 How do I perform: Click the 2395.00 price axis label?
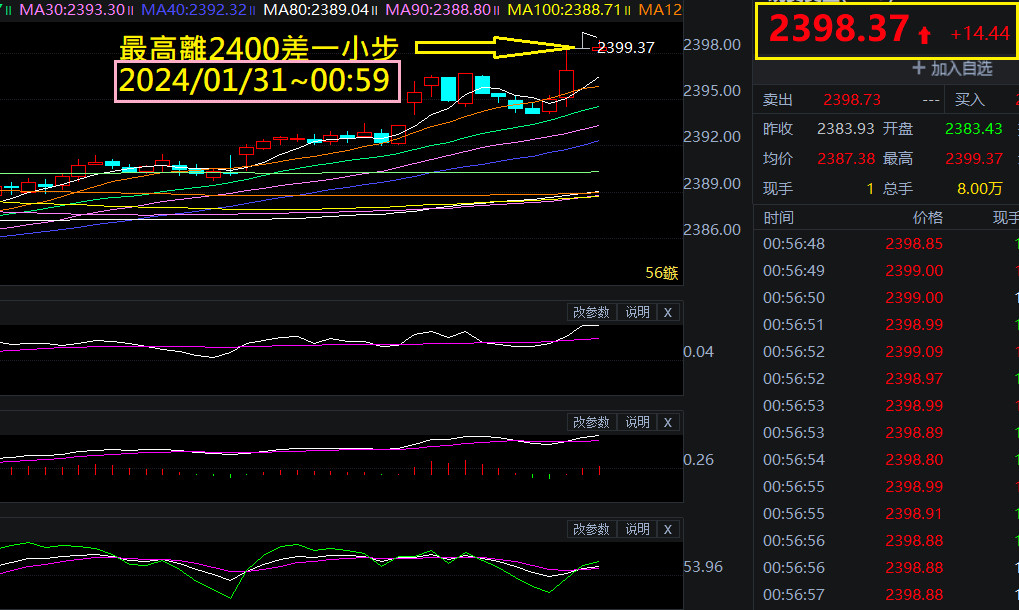(x=712, y=90)
